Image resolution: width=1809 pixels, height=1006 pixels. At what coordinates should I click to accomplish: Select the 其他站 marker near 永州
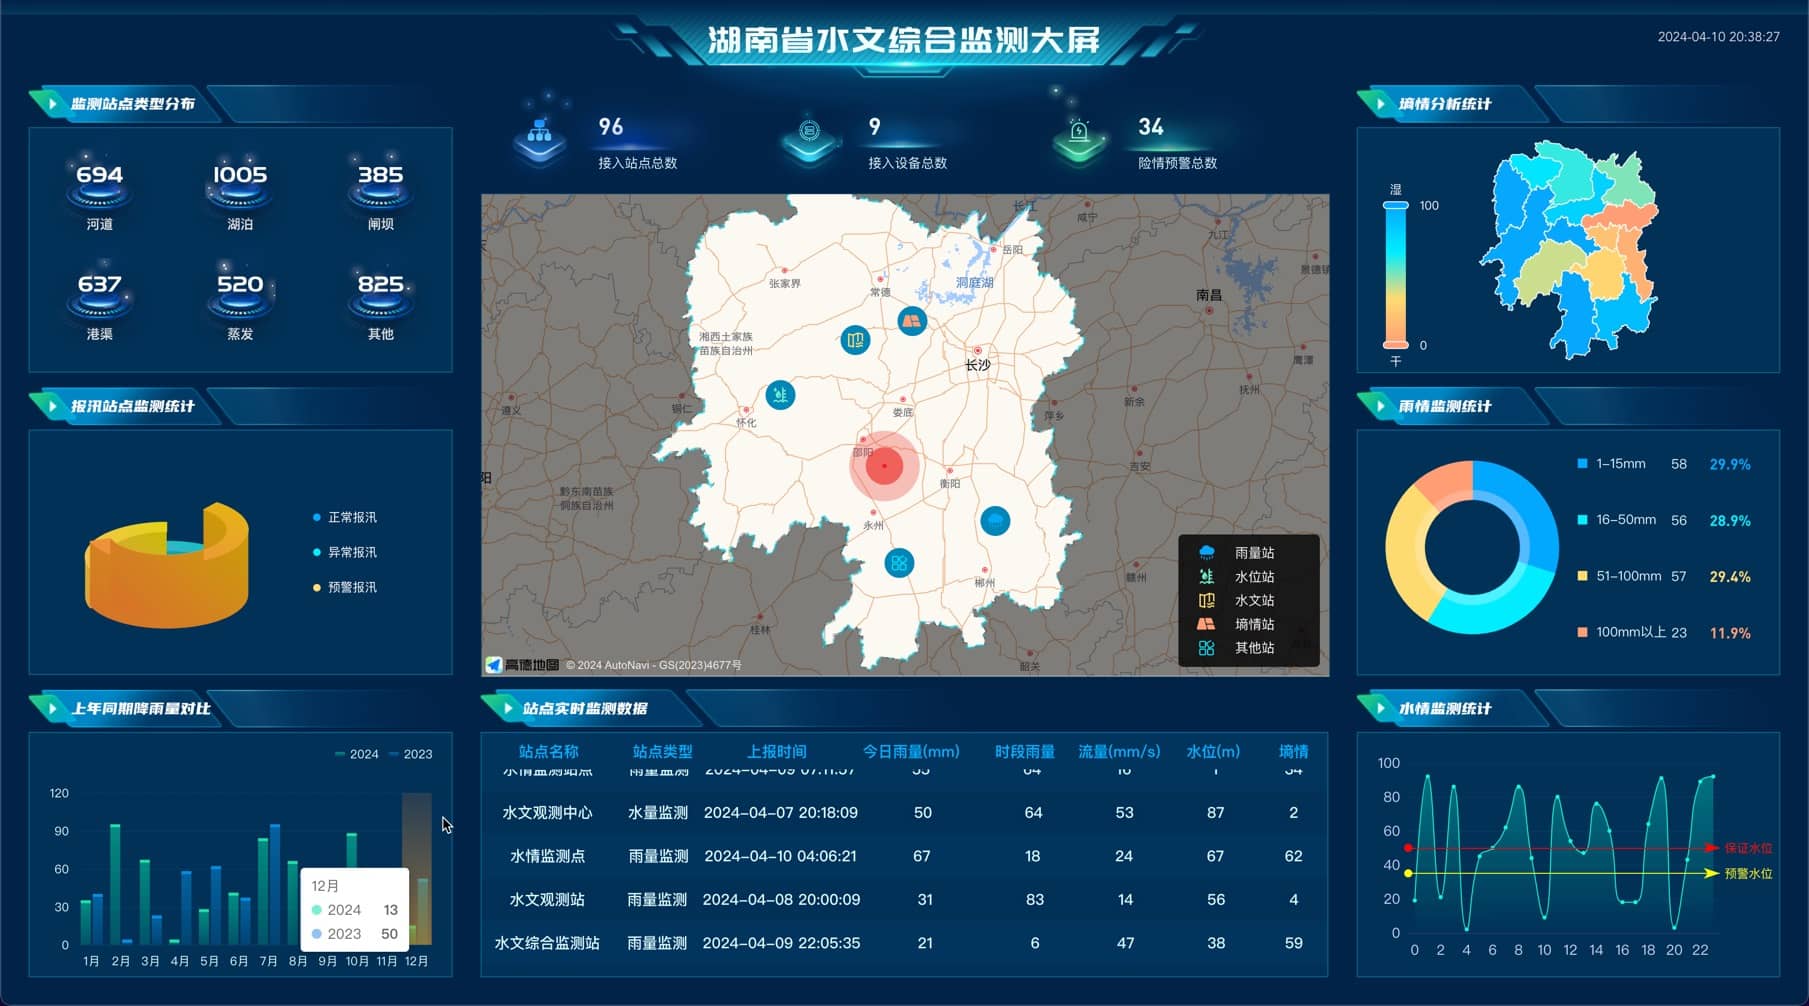pyautogui.click(x=899, y=563)
